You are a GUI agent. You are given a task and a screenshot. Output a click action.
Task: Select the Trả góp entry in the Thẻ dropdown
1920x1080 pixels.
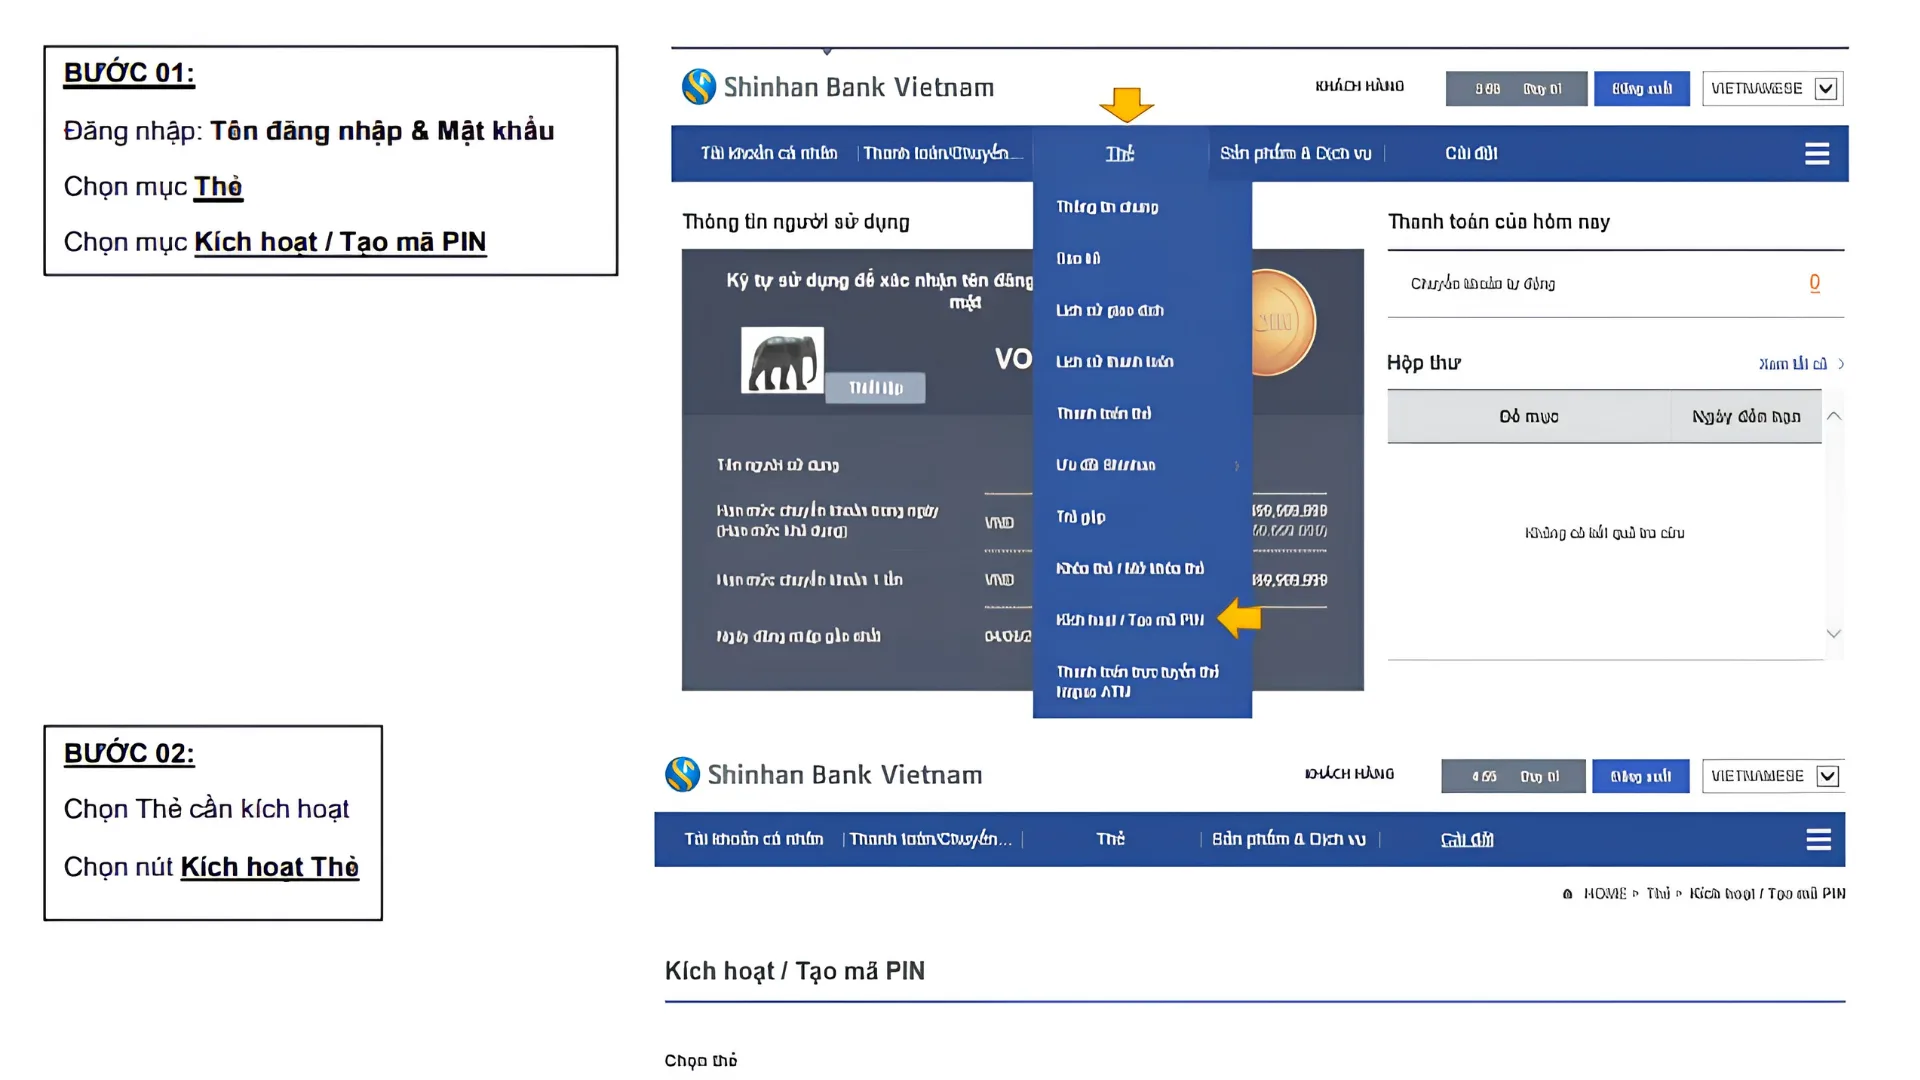pos(1081,517)
